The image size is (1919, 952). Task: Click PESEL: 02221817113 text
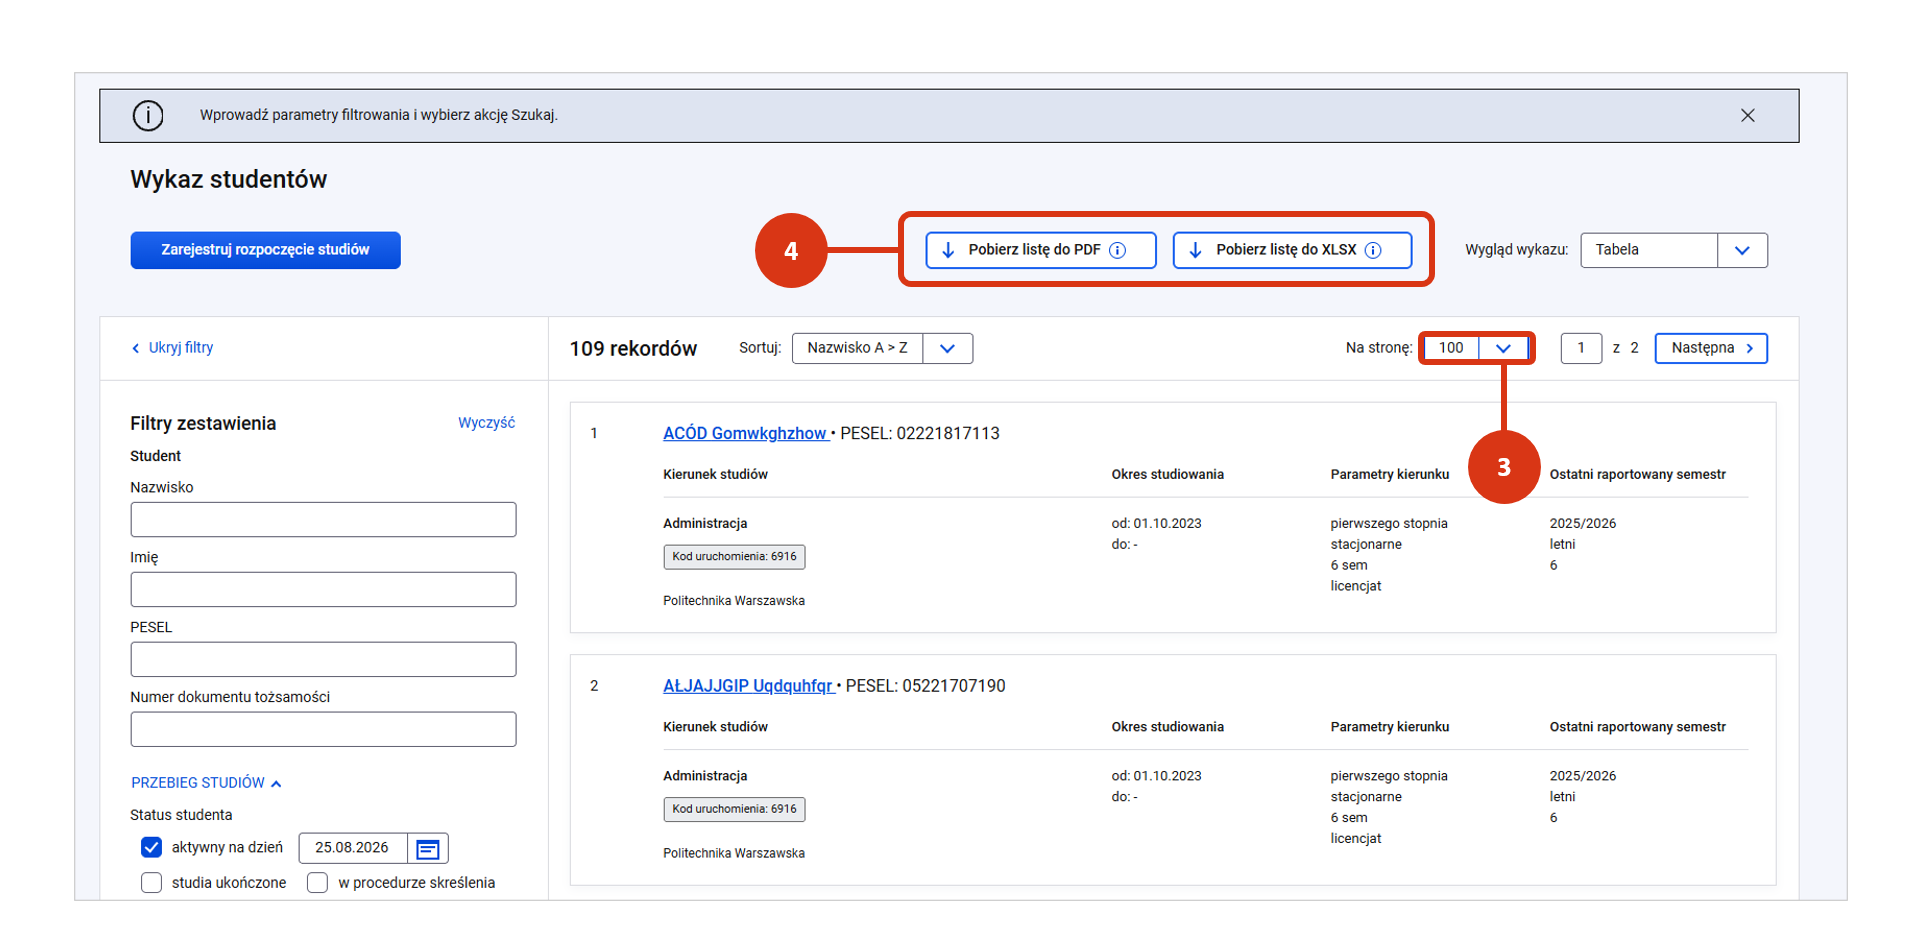tap(920, 434)
